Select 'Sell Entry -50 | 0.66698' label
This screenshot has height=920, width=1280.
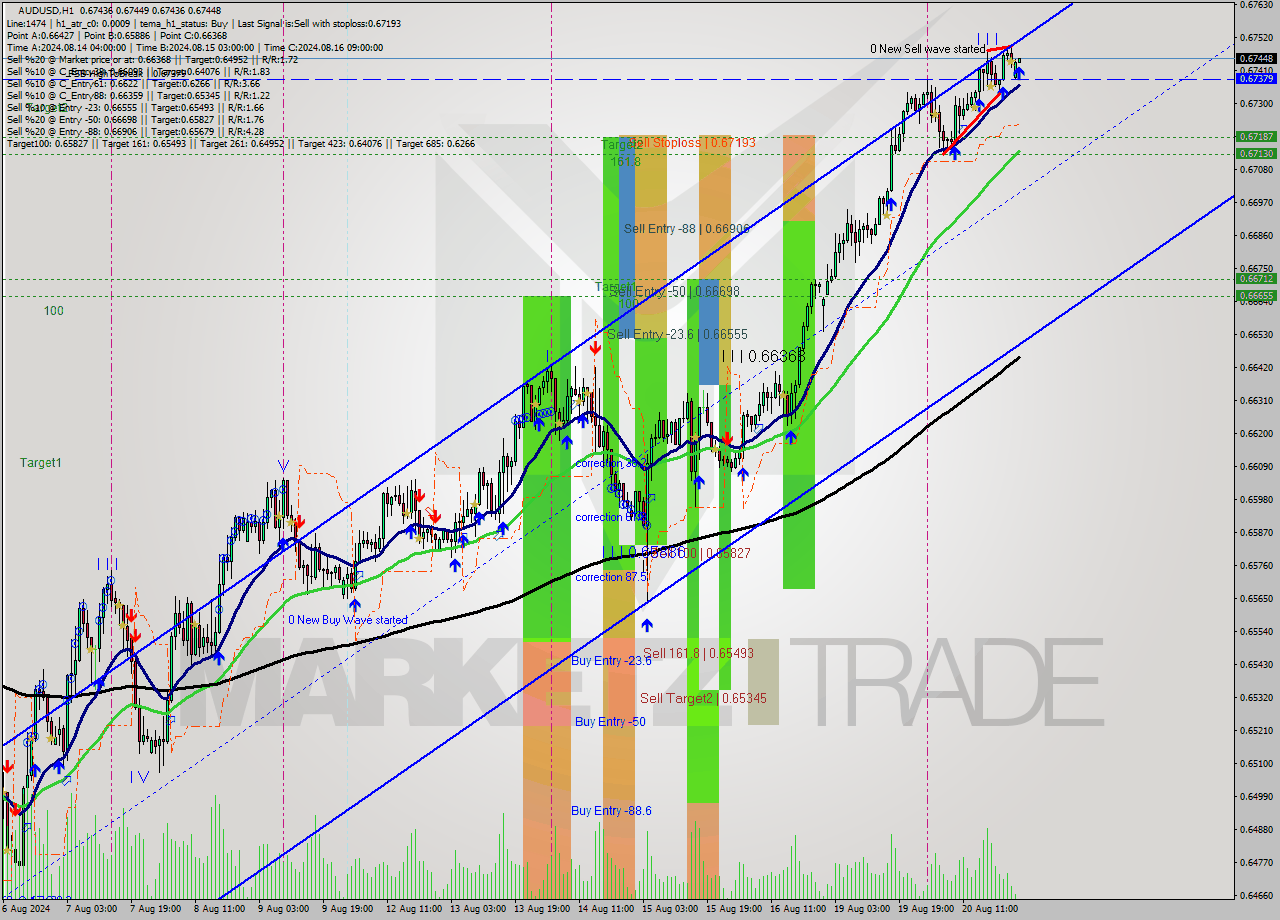pos(674,291)
